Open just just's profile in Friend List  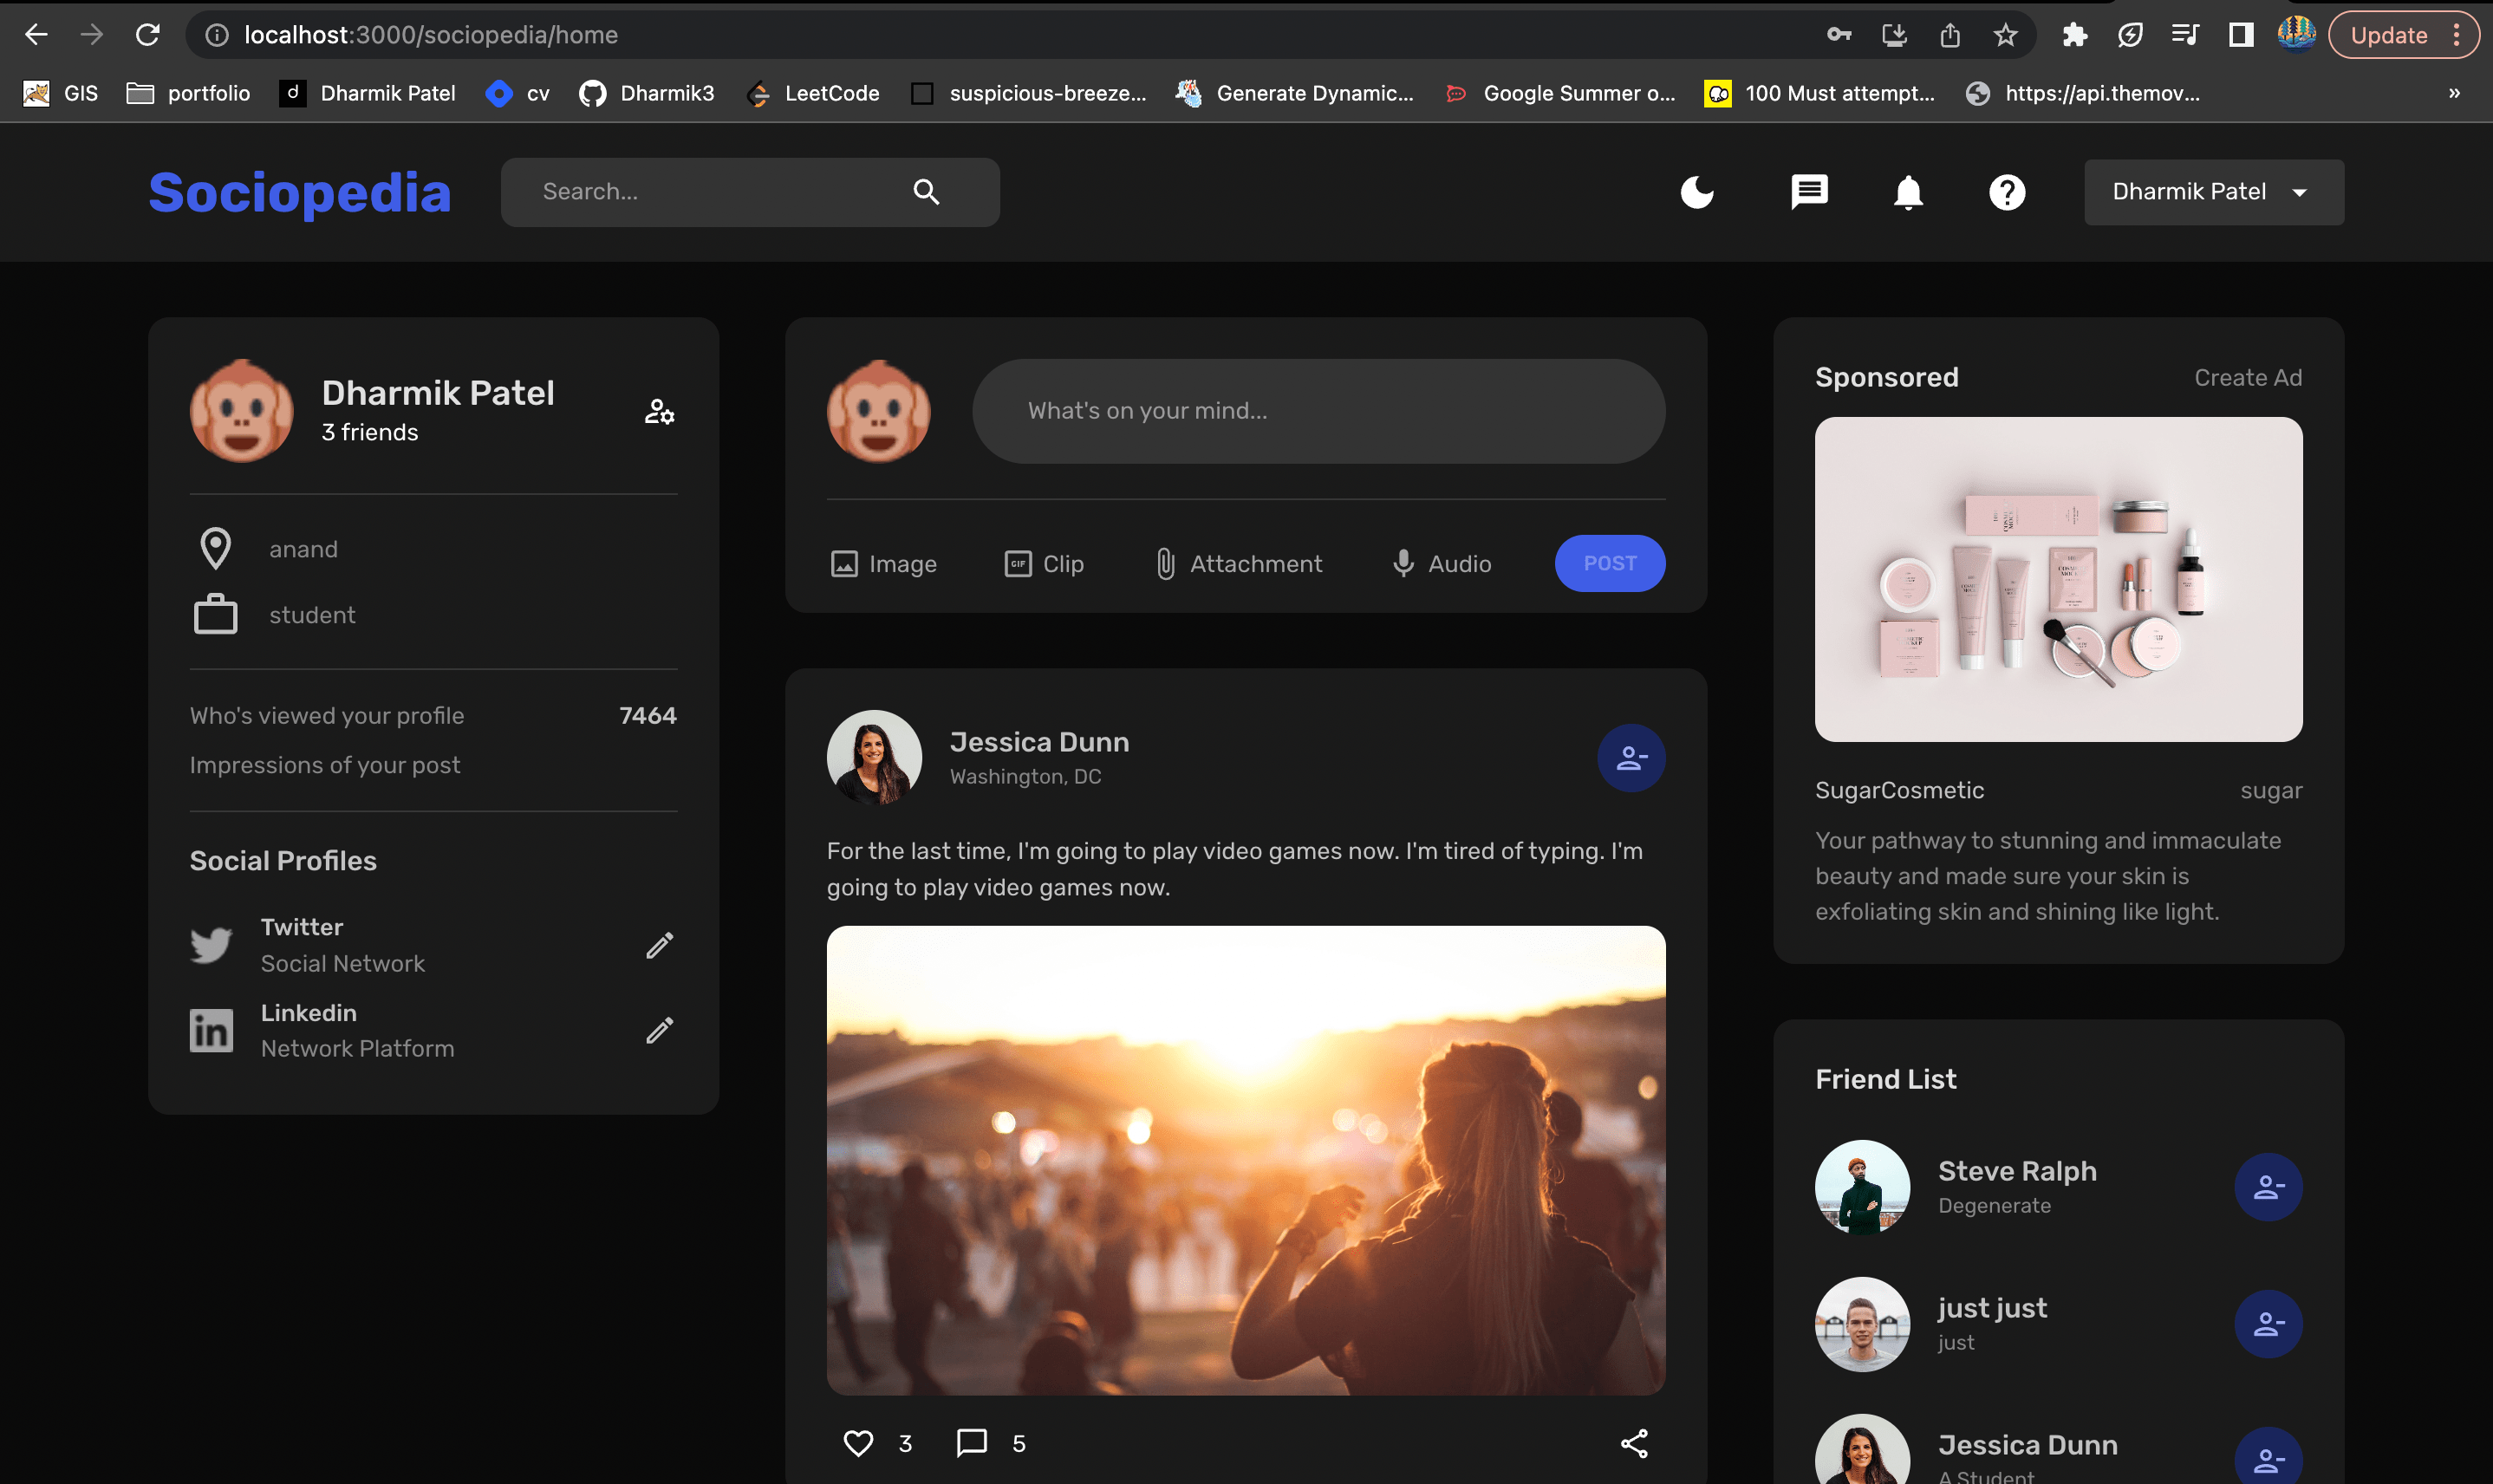1991,1308
